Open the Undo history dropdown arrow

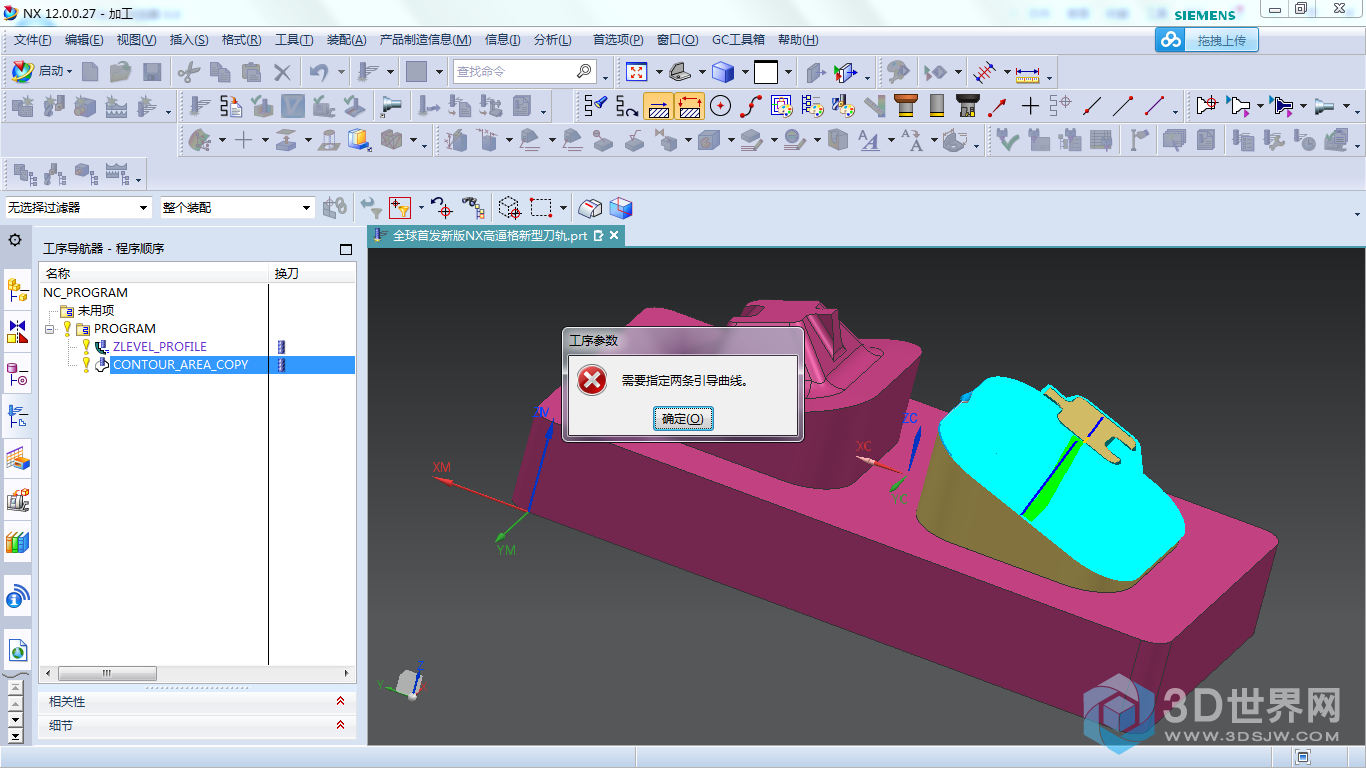[x=341, y=72]
